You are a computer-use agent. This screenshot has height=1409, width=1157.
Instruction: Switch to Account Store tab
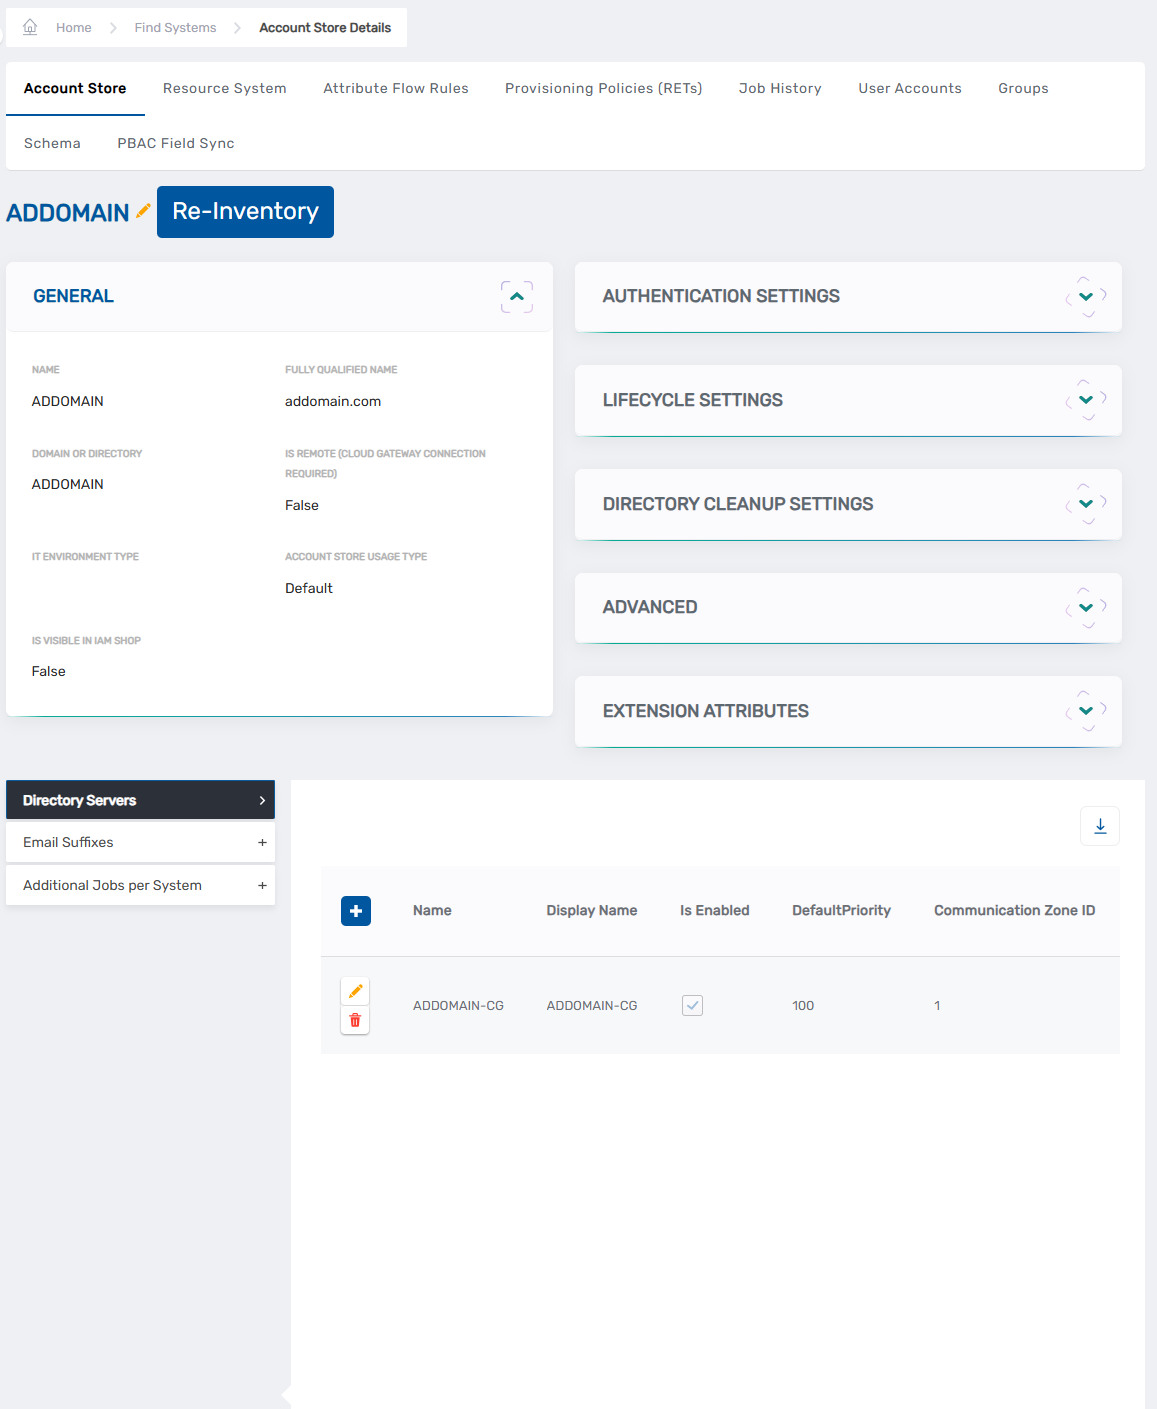pos(75,88)
